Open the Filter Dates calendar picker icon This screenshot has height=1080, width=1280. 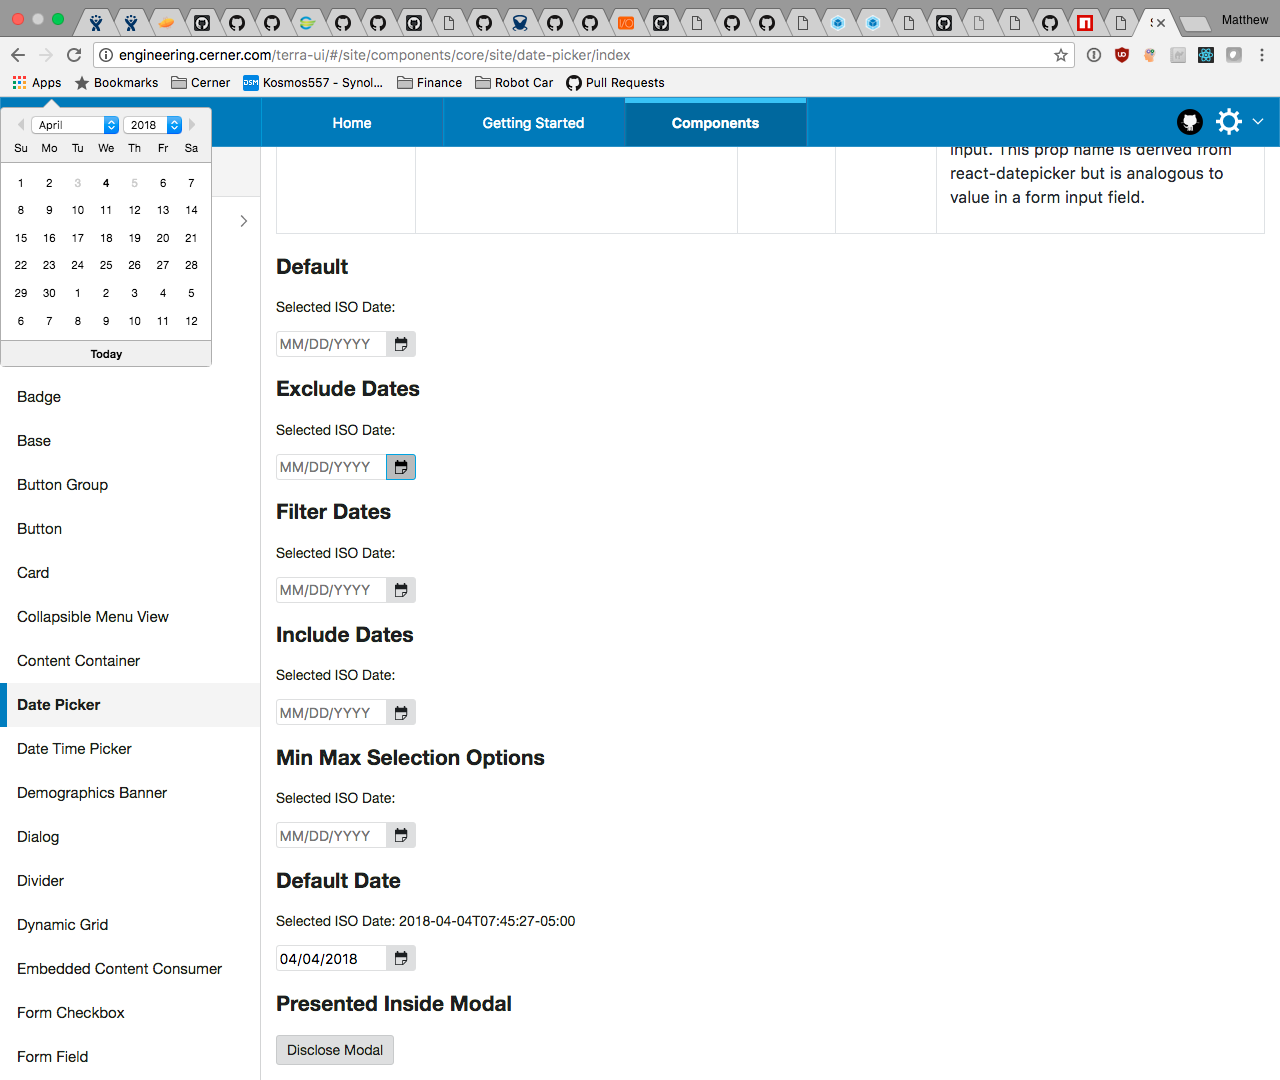coord(400,589)
